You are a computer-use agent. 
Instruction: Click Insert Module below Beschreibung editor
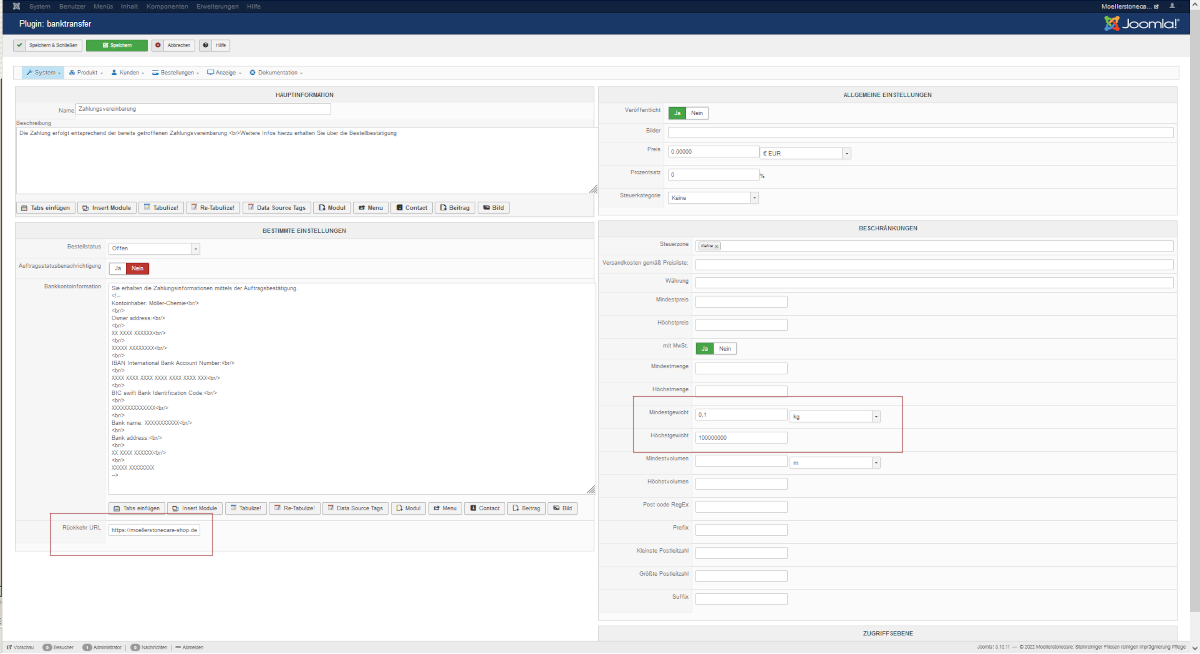click(x=106, y=208)
